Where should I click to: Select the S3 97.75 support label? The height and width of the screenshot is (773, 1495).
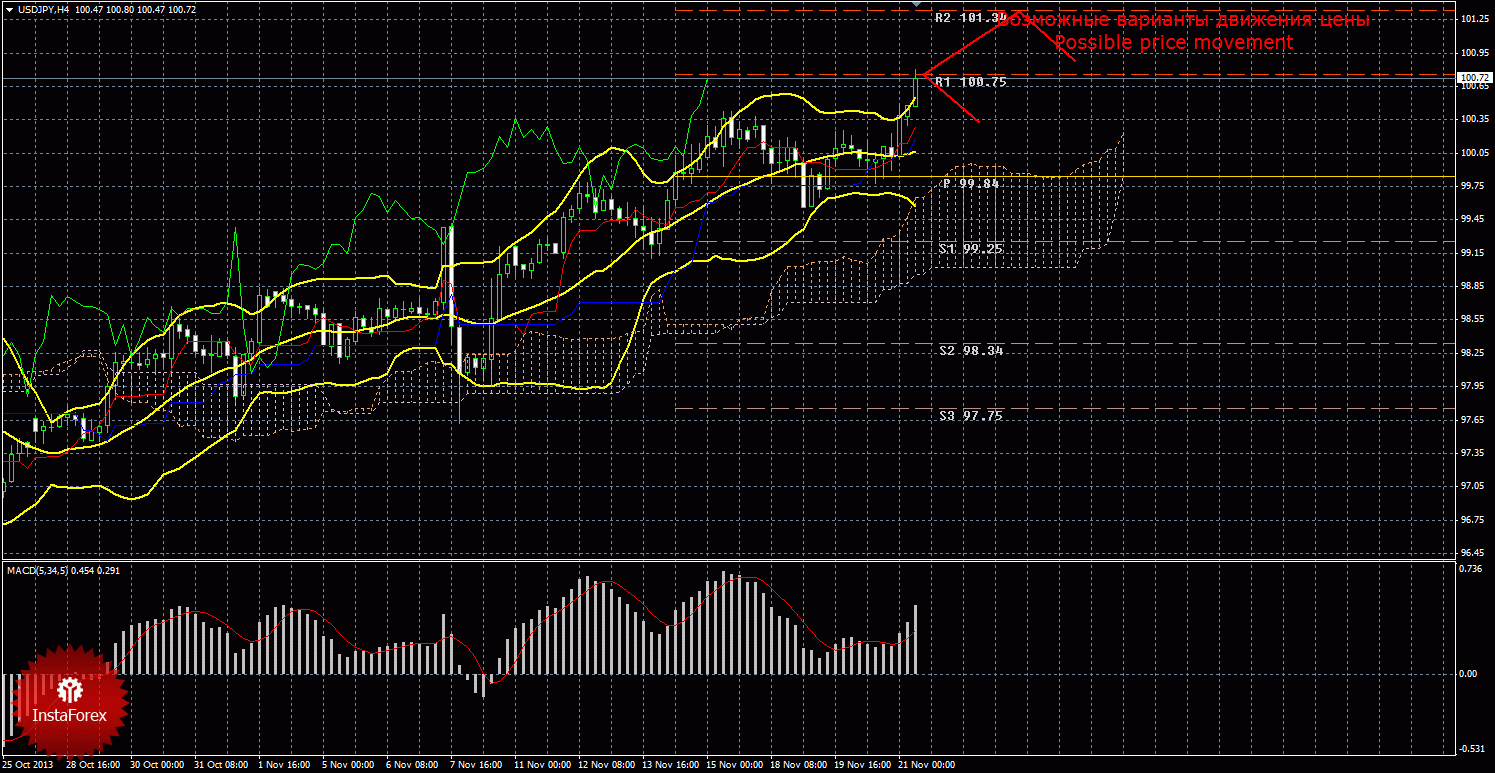[x=971, y=415]
